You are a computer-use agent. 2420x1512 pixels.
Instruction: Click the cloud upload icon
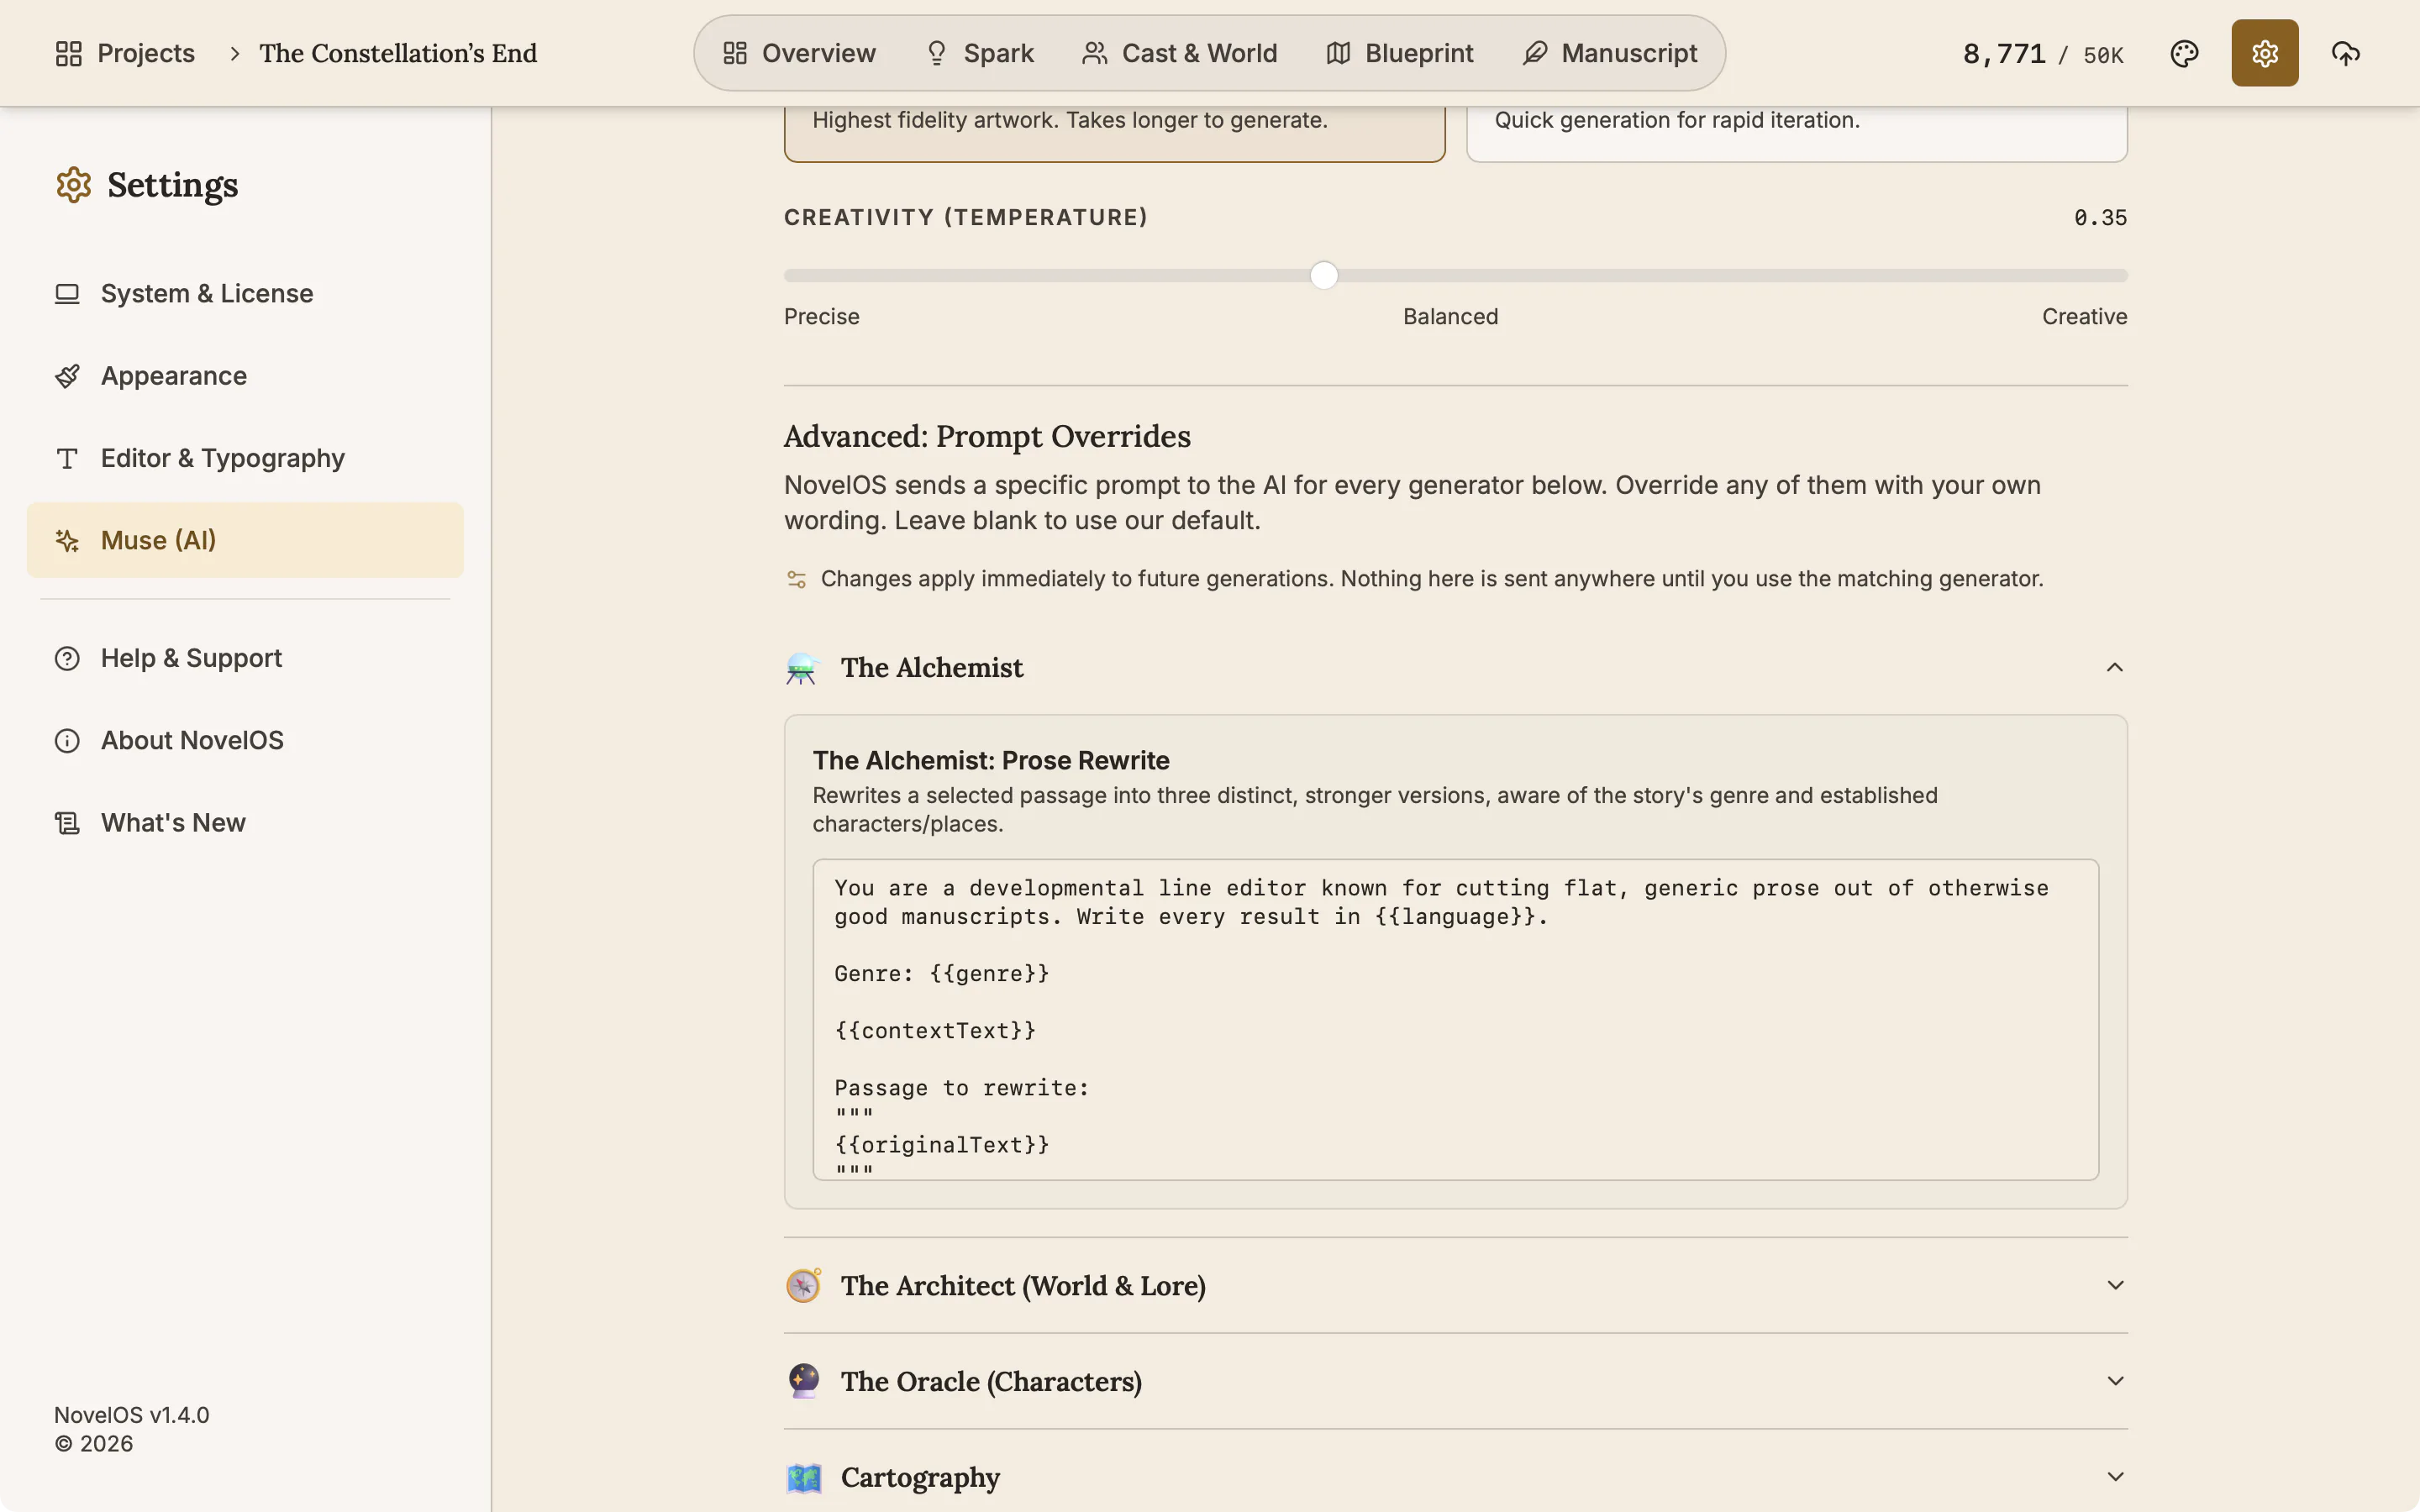(x=2345, y=53)
